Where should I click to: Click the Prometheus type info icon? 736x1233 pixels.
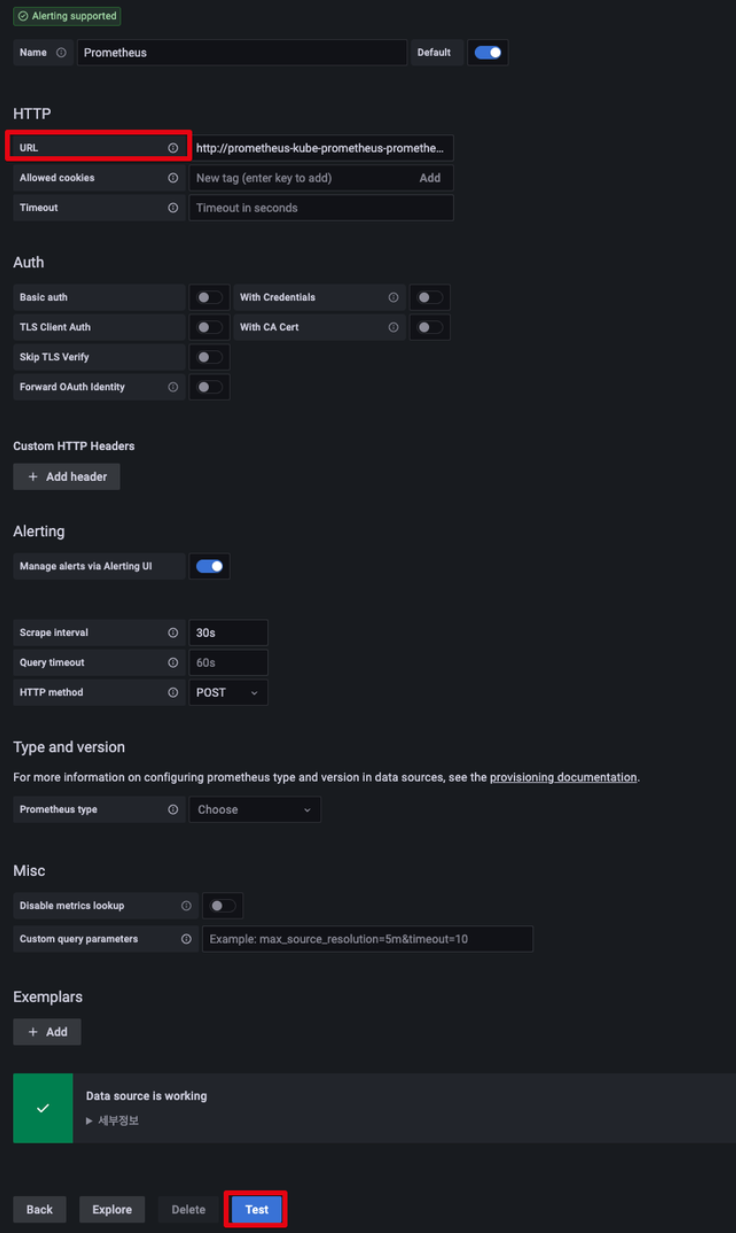[x=173, y=810]
